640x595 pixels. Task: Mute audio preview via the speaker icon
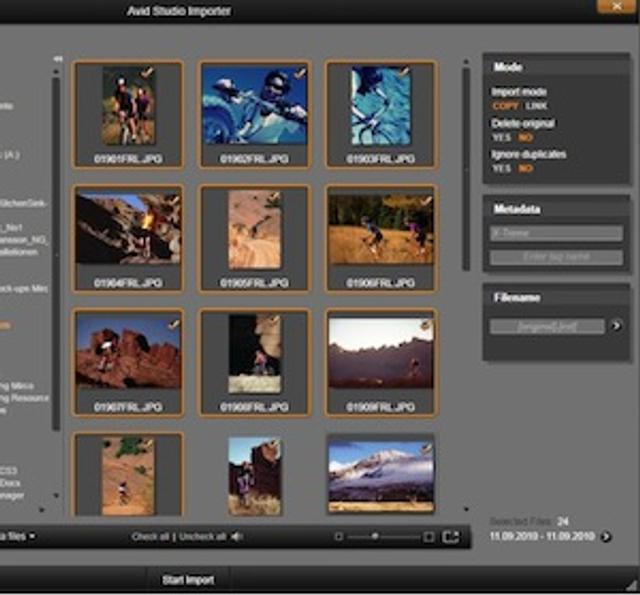tap(237, 536)
